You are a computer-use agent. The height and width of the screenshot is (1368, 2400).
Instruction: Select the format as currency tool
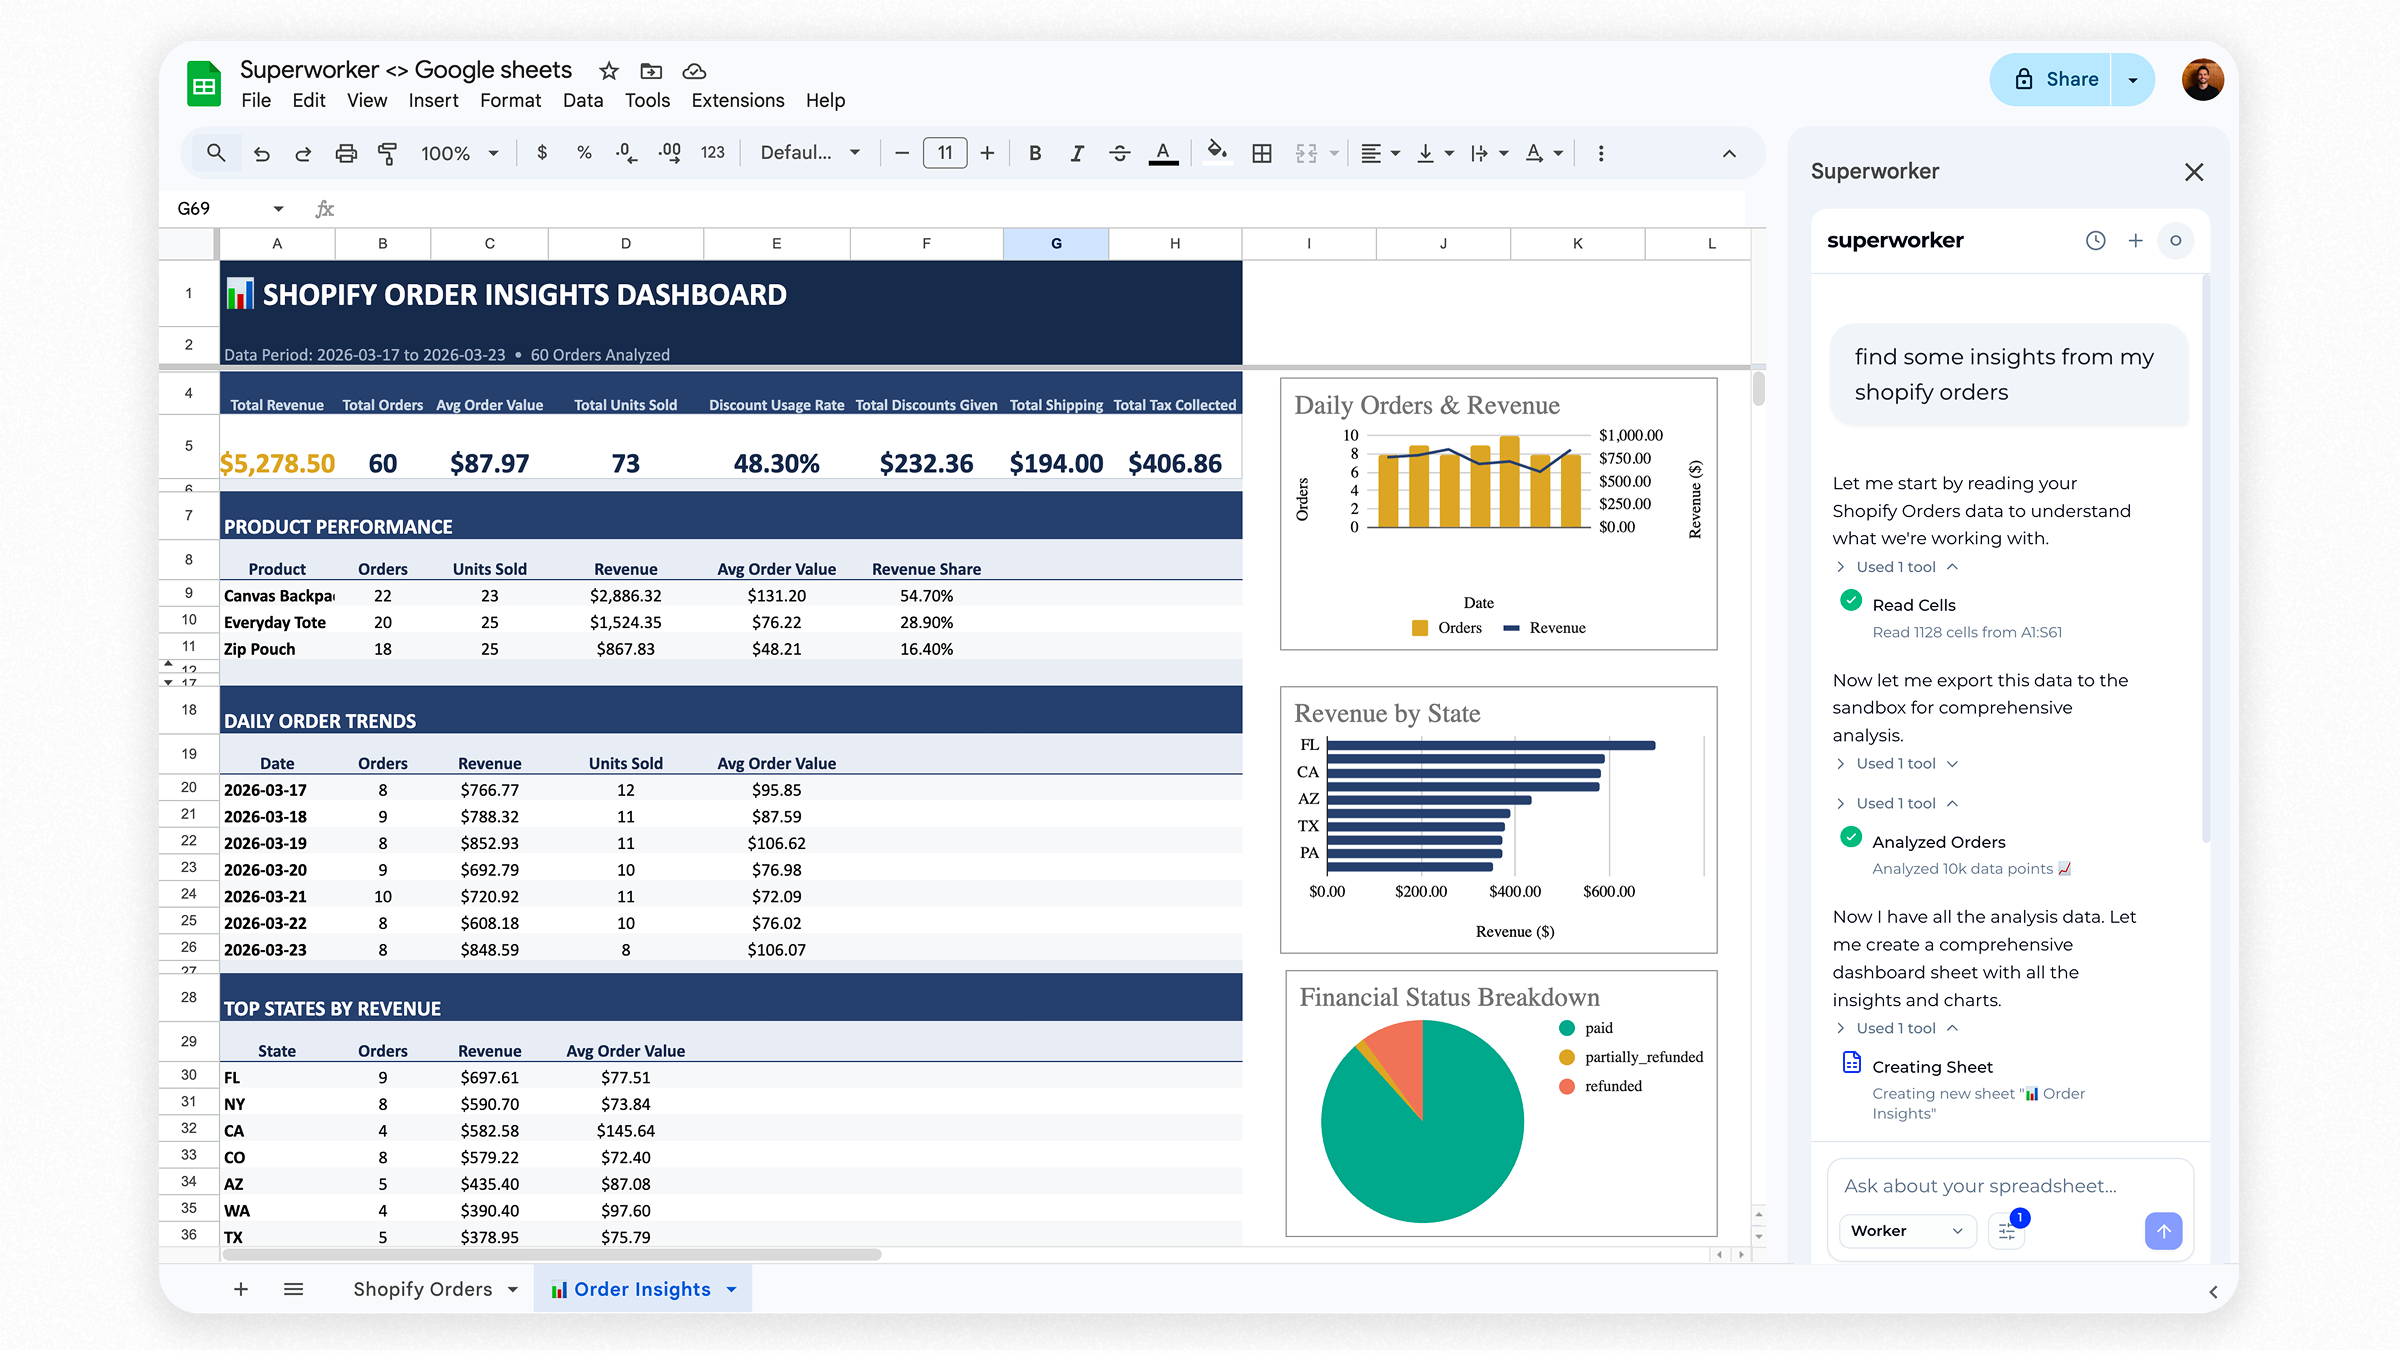pos(542,152)
